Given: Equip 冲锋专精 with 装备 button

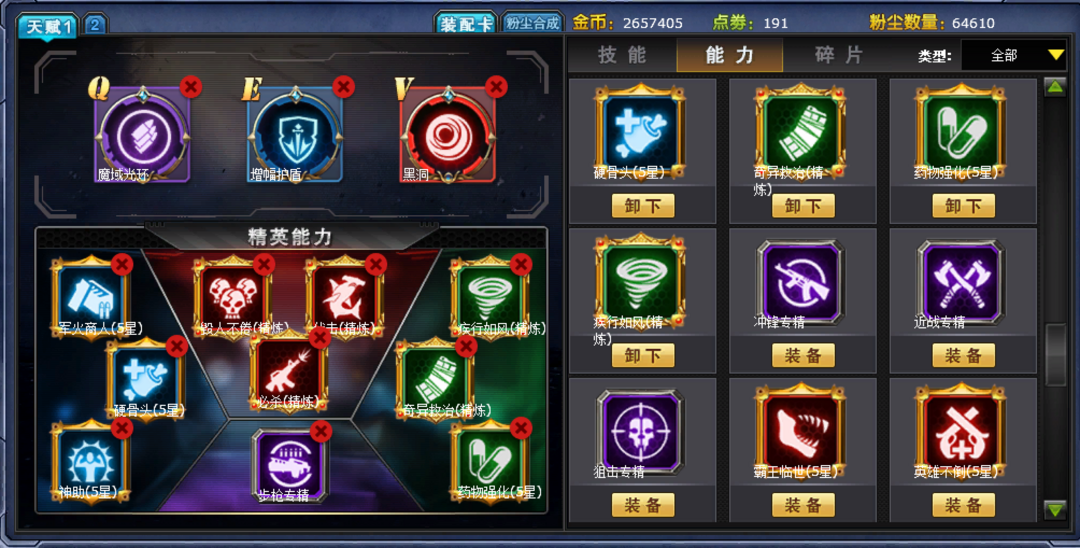Looking at the screenshot, I should pyautogui.click(x=803, y=355).
